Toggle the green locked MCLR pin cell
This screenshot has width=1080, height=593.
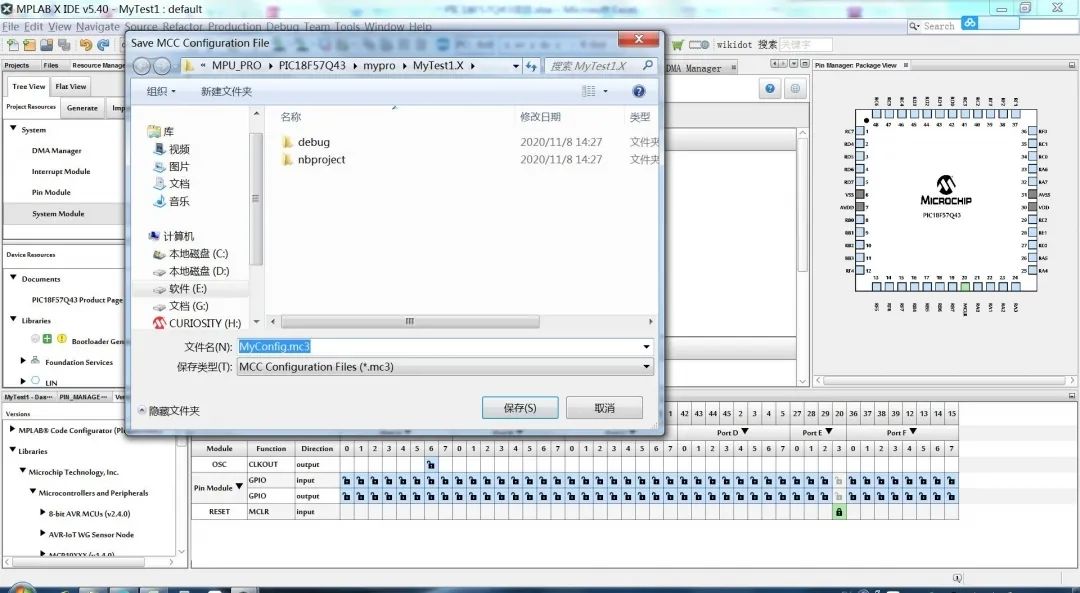839,512
